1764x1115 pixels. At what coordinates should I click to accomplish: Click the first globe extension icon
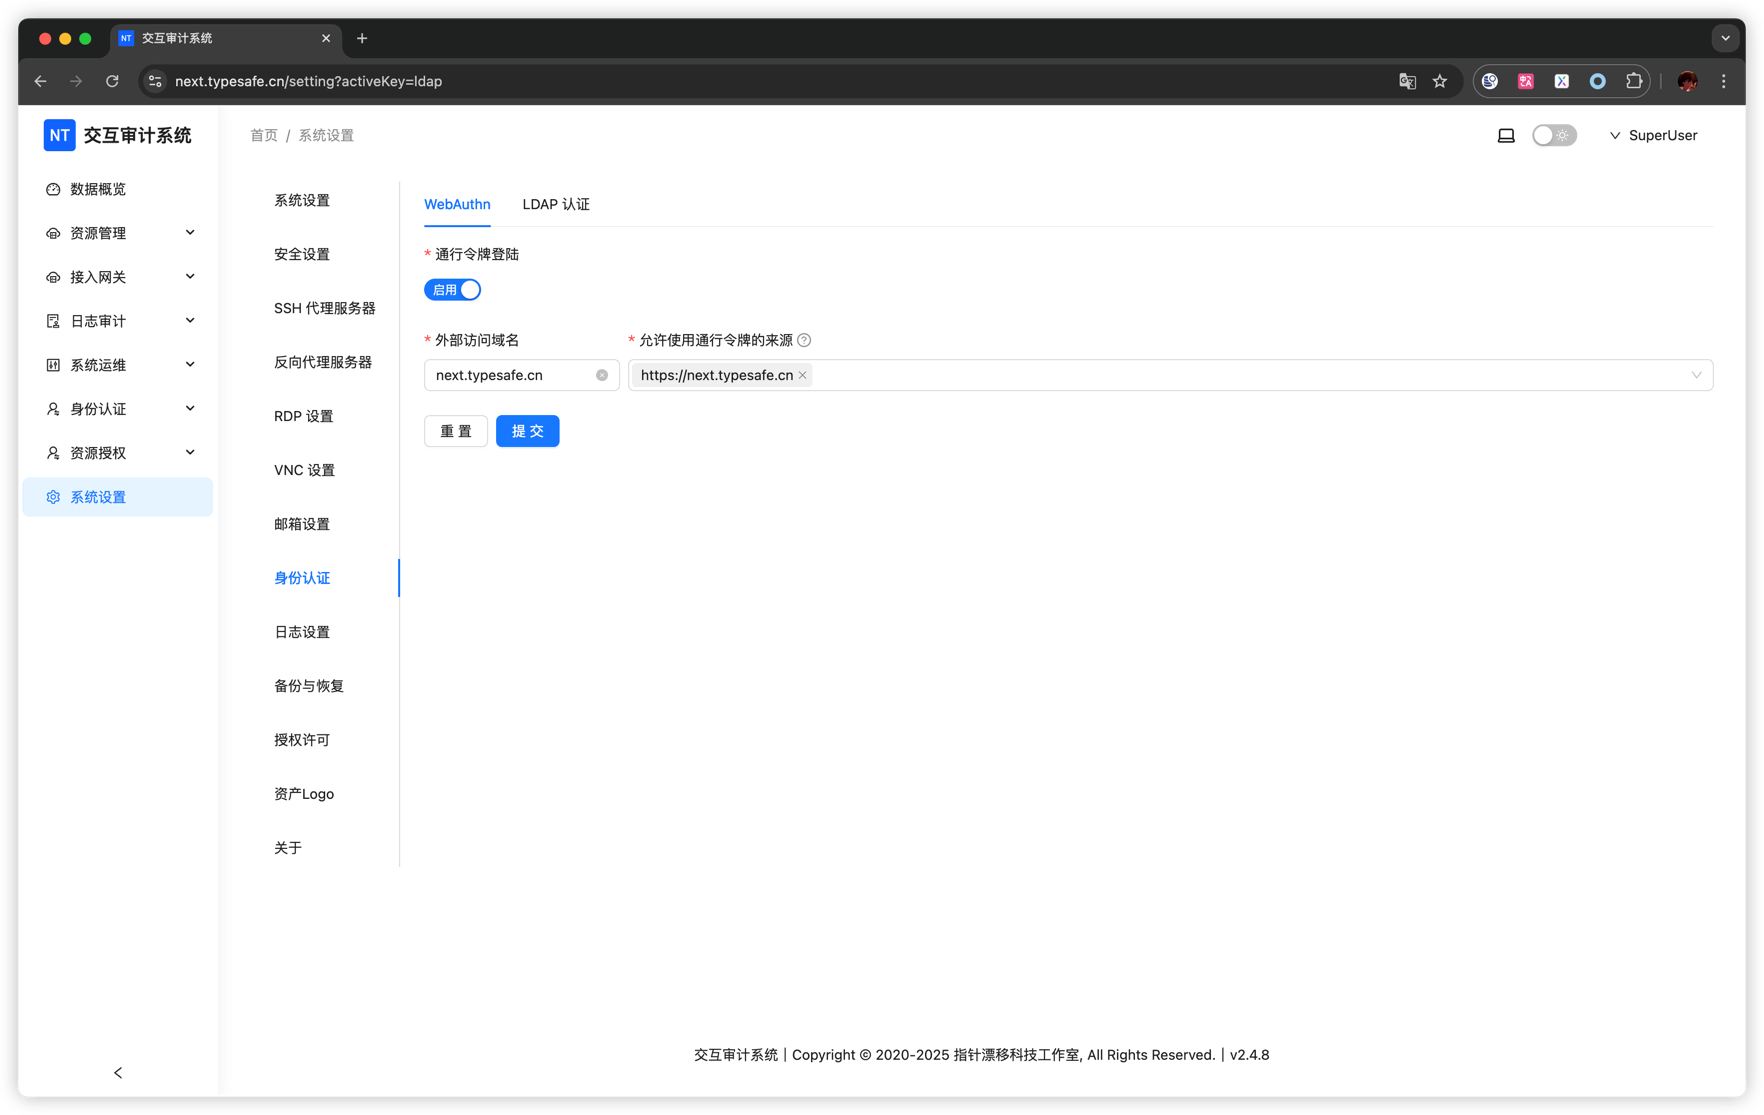click(1490, 81)
